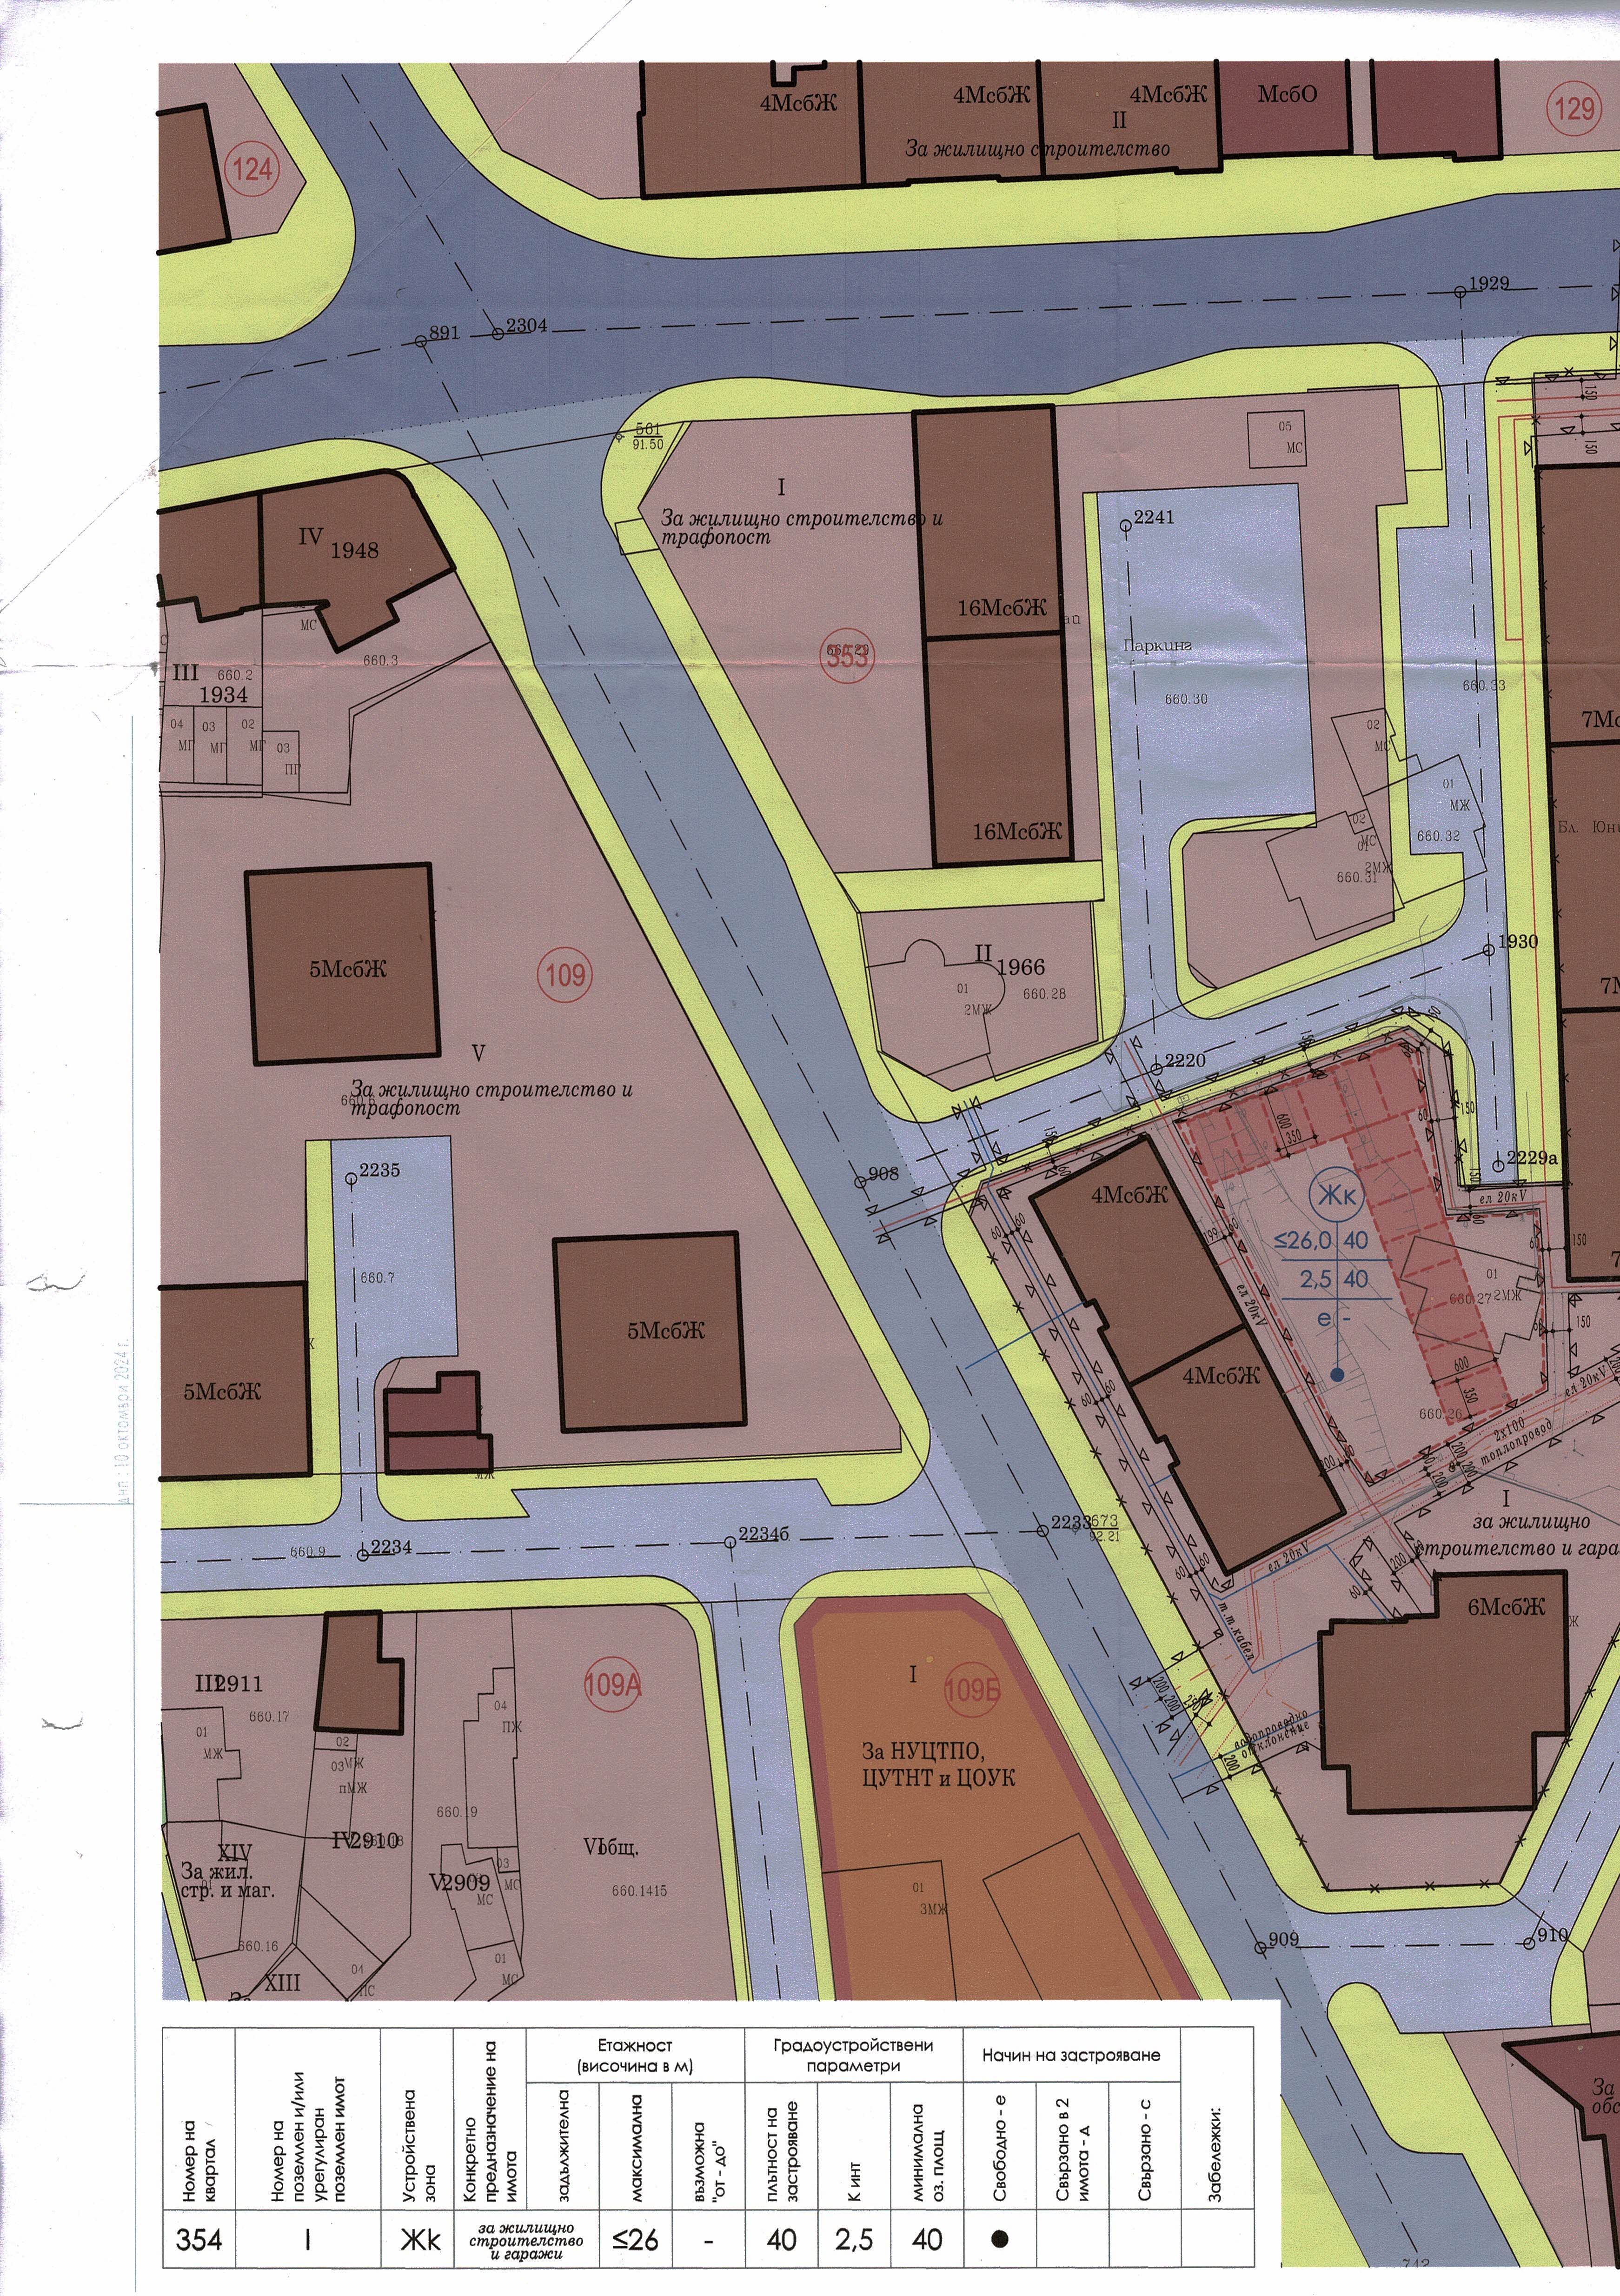Viewport: 1620px width, 2296px height.
Task: Click the circled quarter number 129
Action: click(x=1574, y=107)
